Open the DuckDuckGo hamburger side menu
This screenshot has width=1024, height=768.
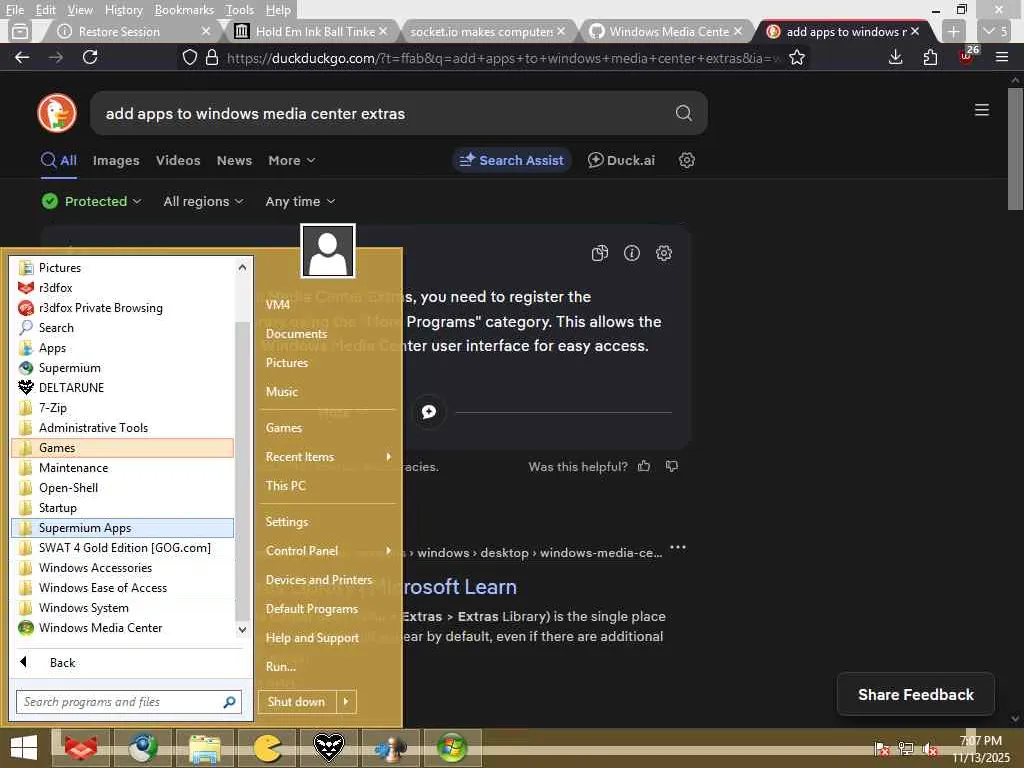click(981, 110)
